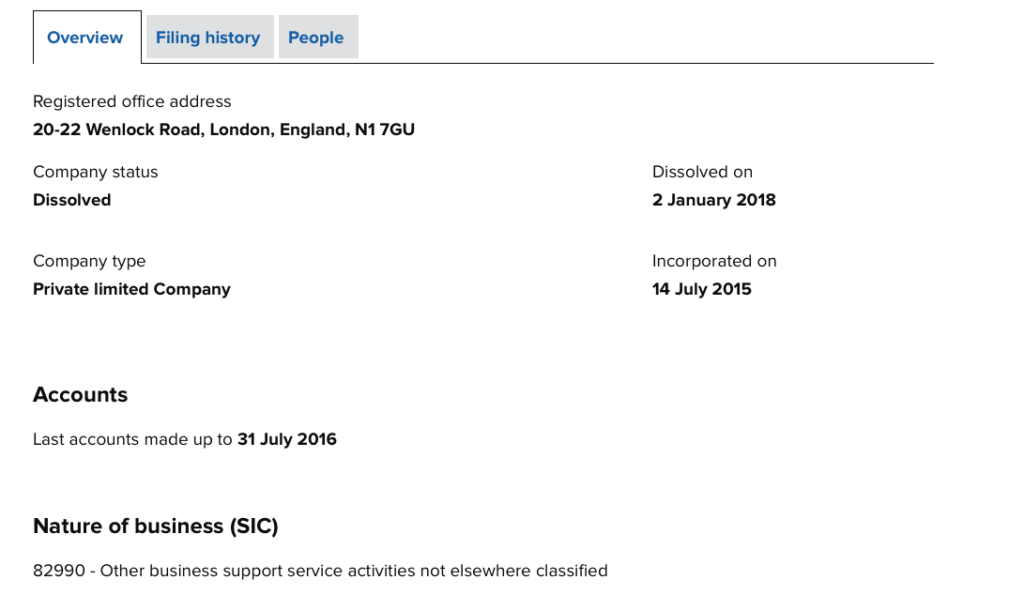Screen dimensions: 1024x595
Task: Click the Dissolved on label
Action: click(x=702, y=172)
